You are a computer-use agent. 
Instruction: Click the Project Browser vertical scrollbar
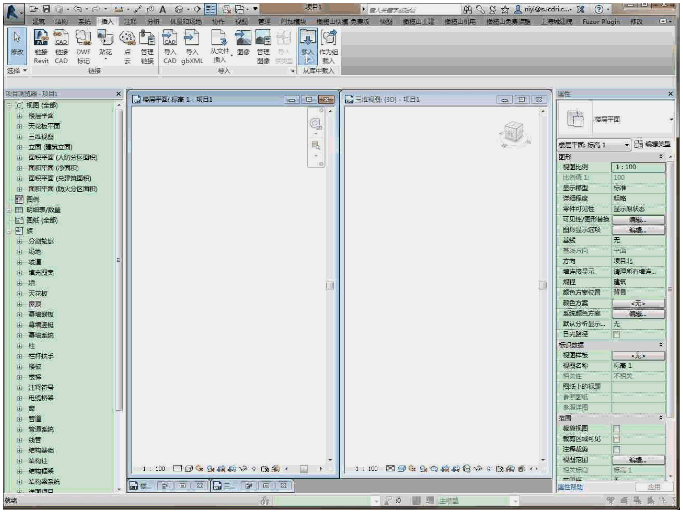[118, 260]
